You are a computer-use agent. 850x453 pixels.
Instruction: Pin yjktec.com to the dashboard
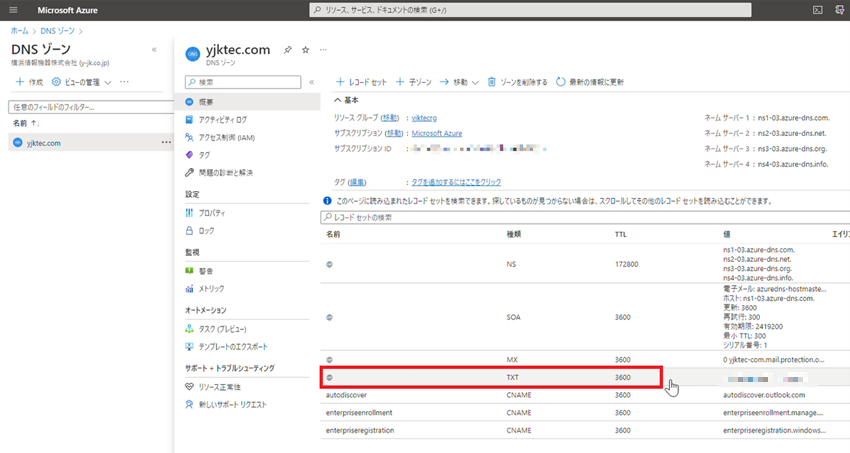(x=288, y=50)
